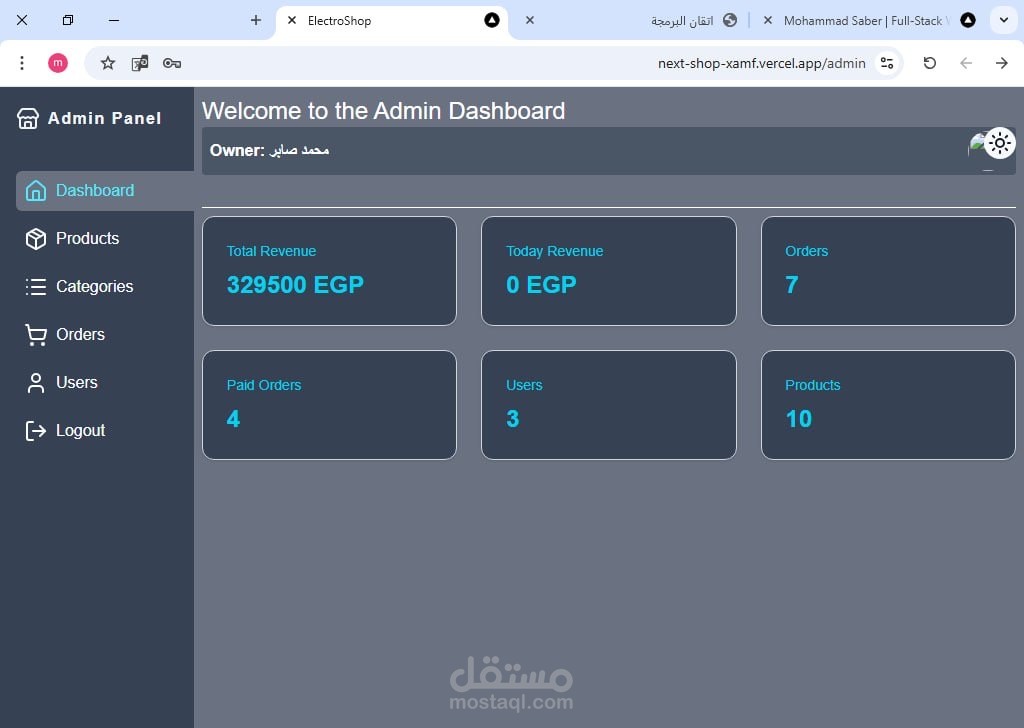The image size is (1024, 728).
Task: Click the Dashboard home icon in sidebar
Action: coord(36,191)
